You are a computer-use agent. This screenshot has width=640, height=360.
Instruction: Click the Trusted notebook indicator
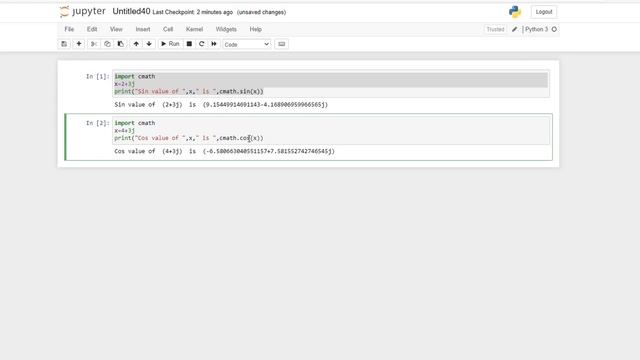click(495, 29)
